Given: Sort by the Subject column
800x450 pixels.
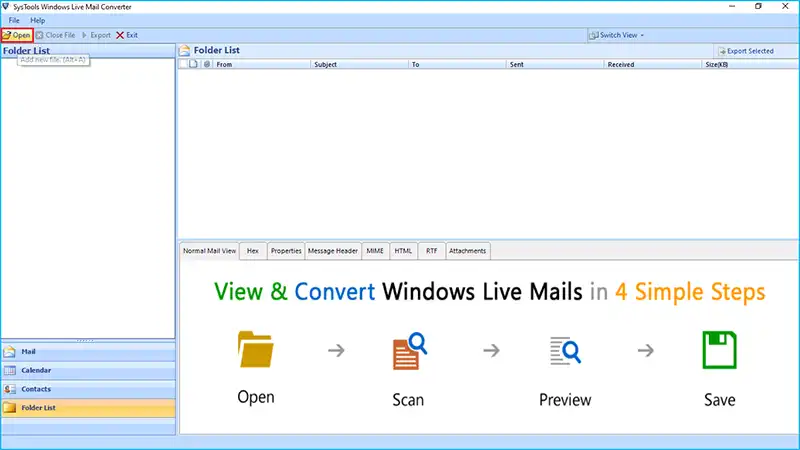Looking at the screenshot, I should [x=359, y=64].
